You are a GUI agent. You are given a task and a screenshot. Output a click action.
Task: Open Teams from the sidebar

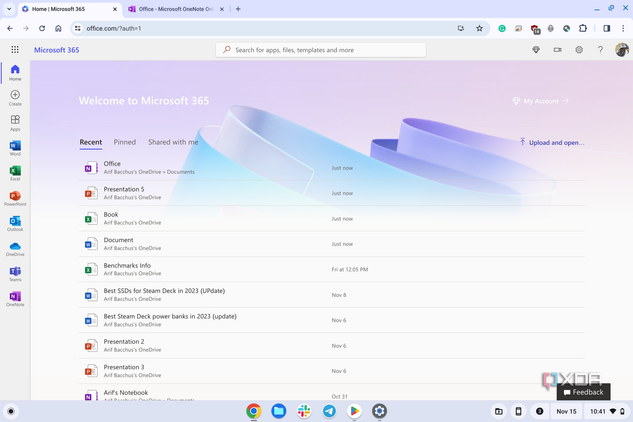point(15,274)
